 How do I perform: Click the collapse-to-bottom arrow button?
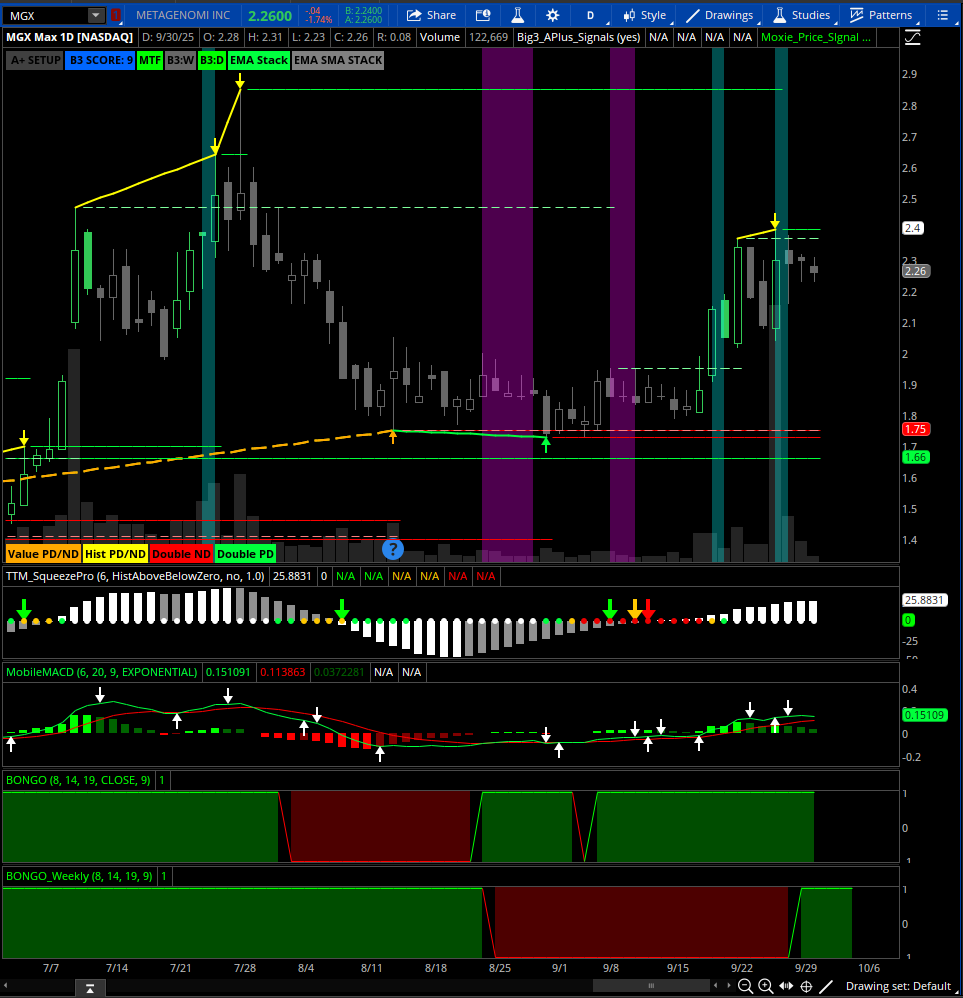(x=90, y=988)
